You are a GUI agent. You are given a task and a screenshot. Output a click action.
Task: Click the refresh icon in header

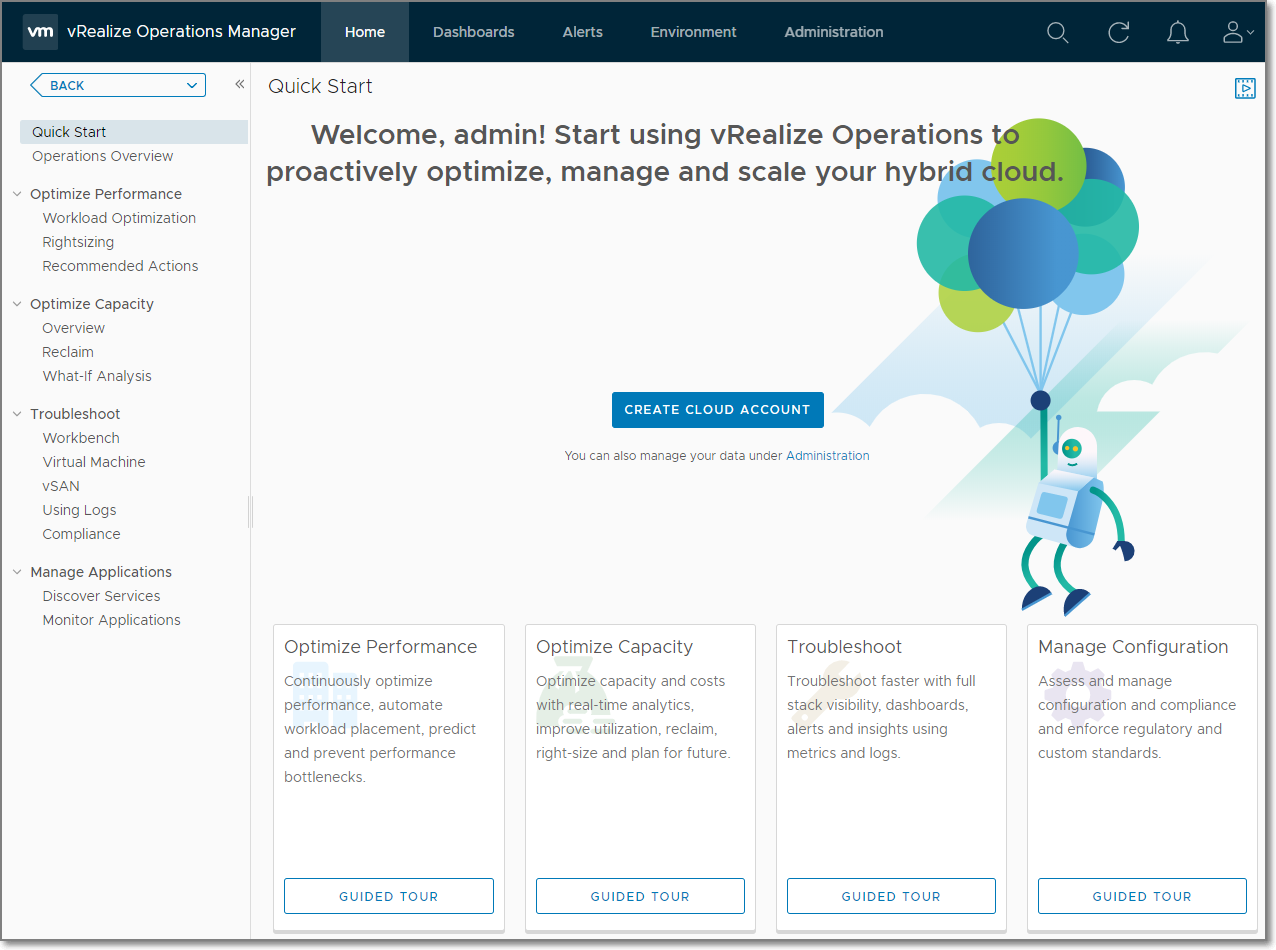[1118, 32]
